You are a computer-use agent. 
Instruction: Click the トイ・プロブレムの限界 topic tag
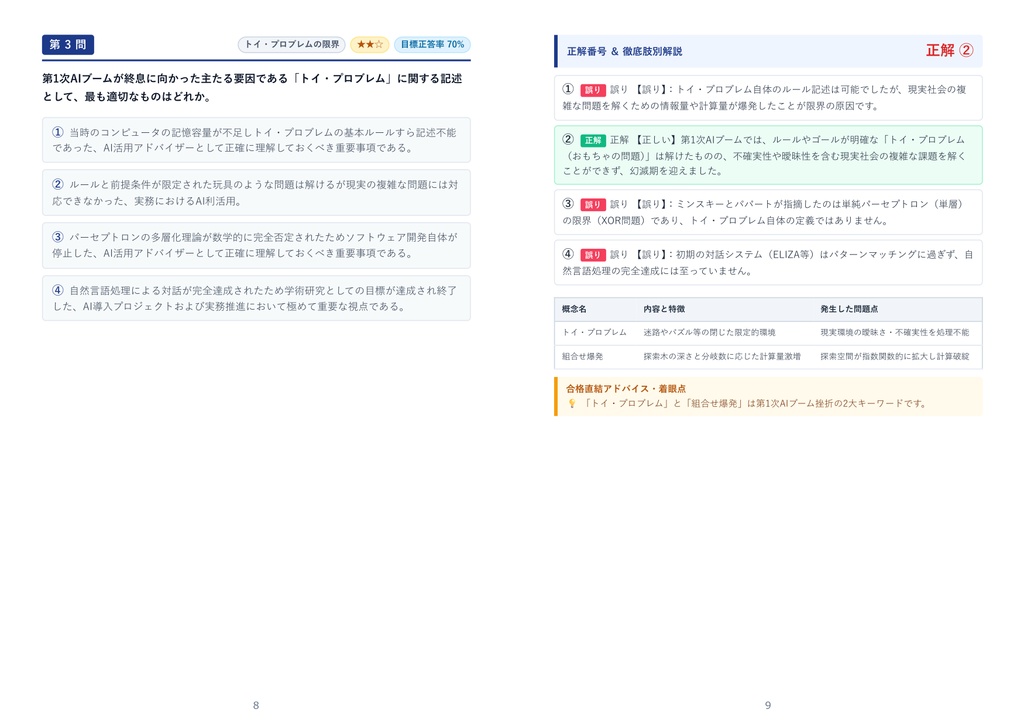coord(292,44)
